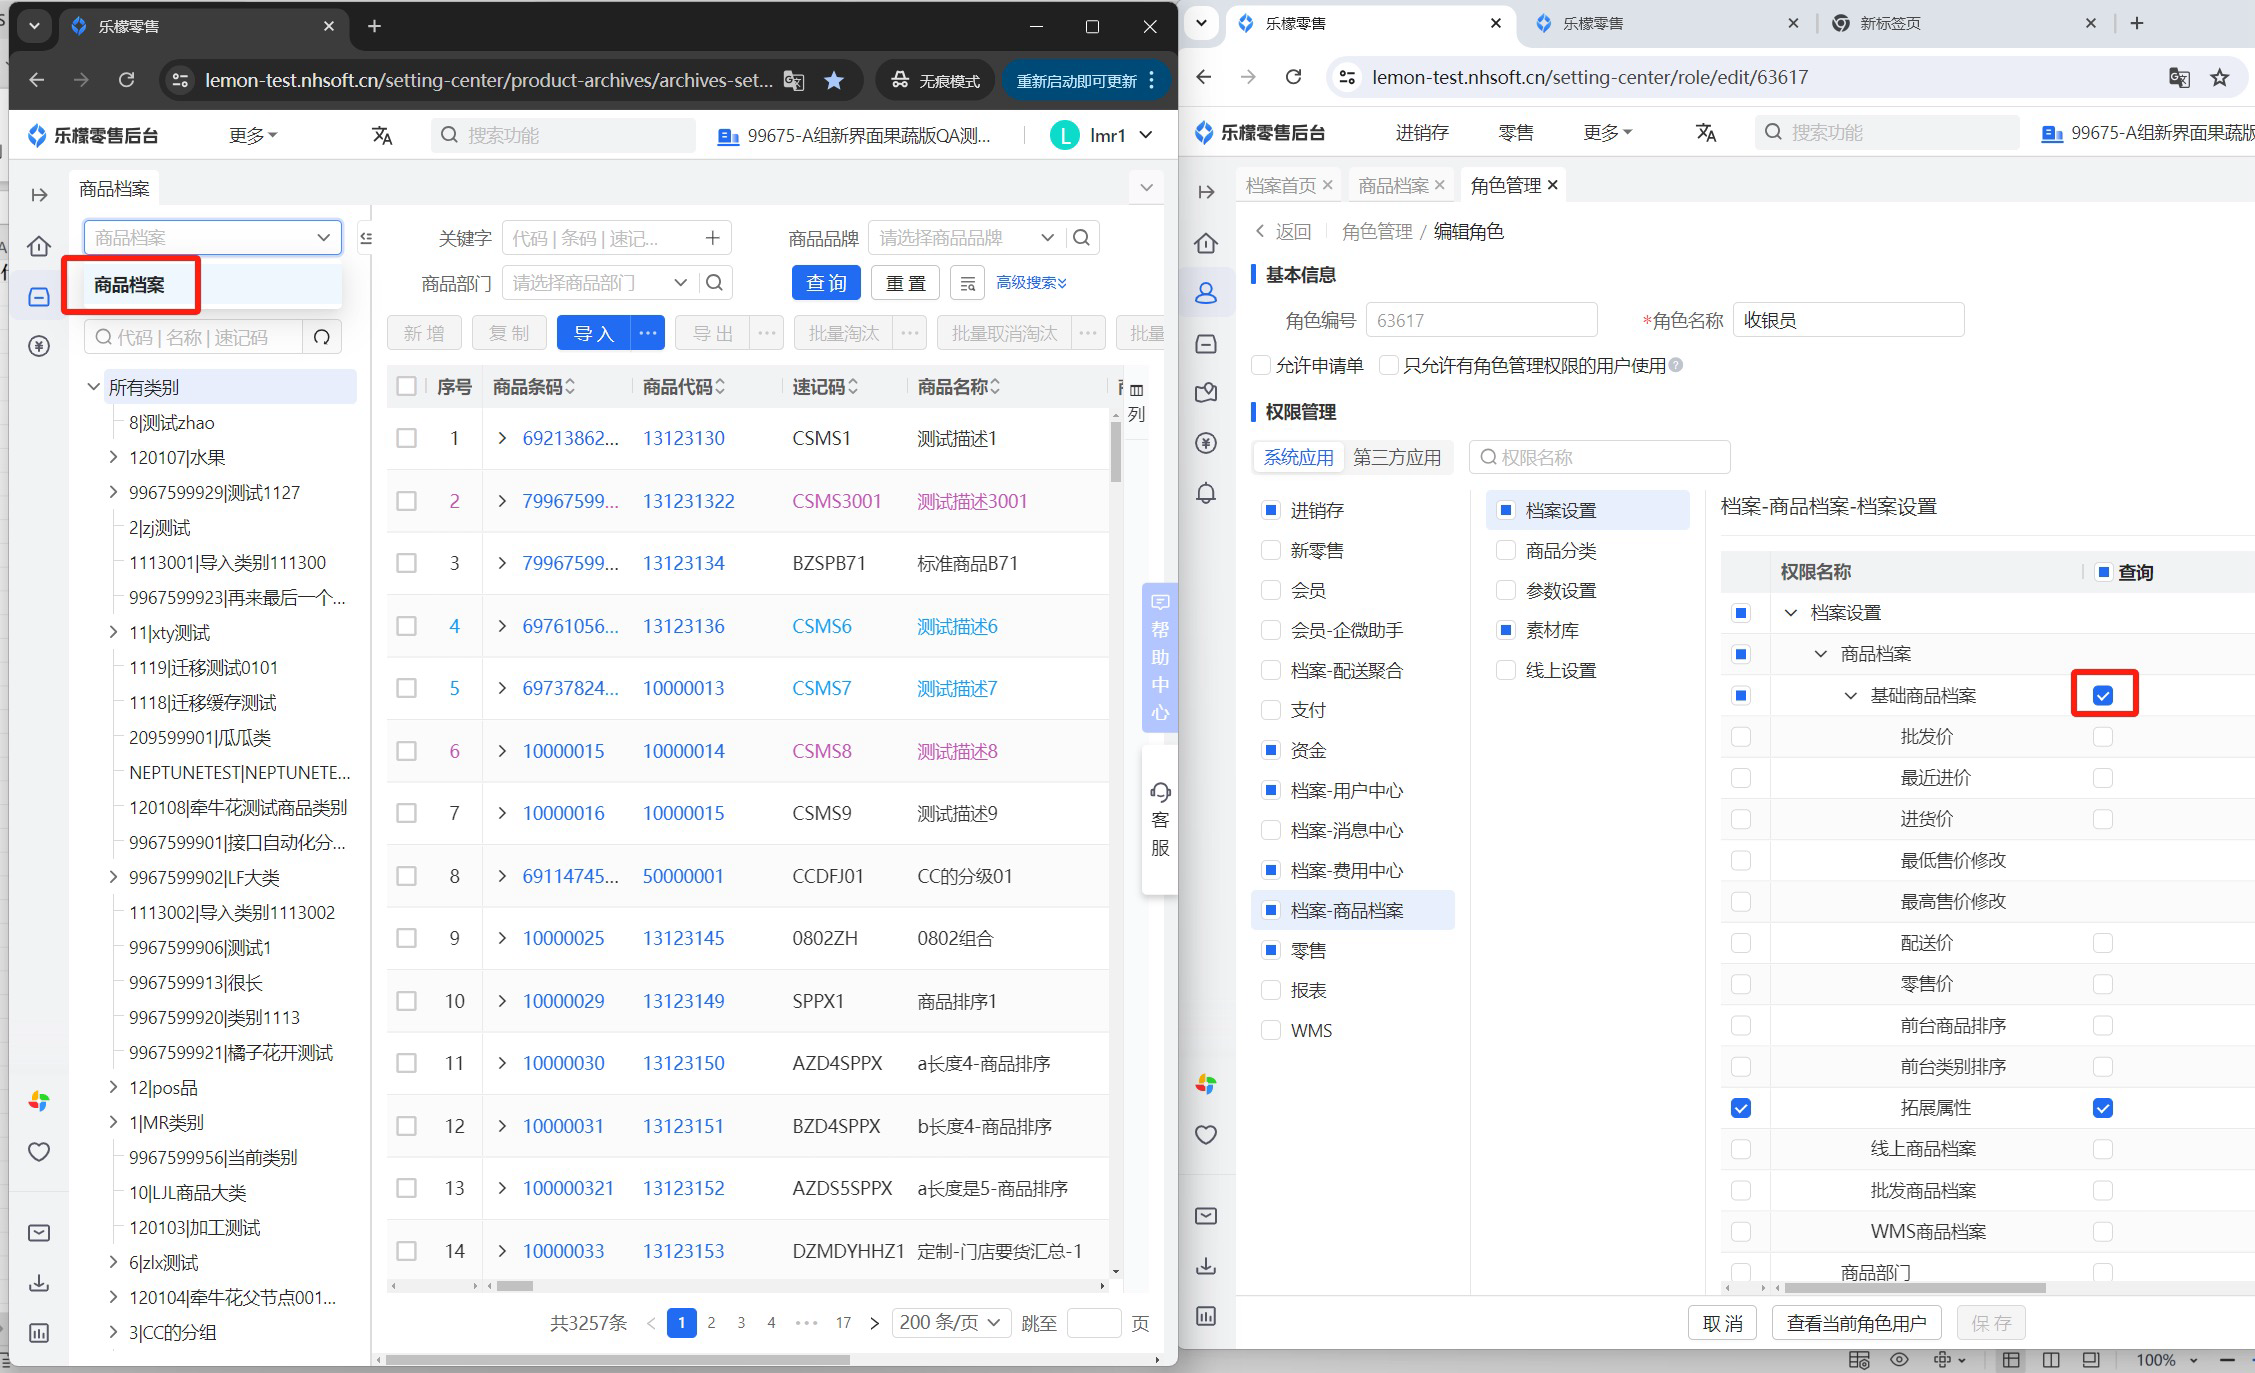This screenshot has width=2255, height=1373.
Task: Expand sidebar with arrow icon in right window
Action: [1206, 192]
